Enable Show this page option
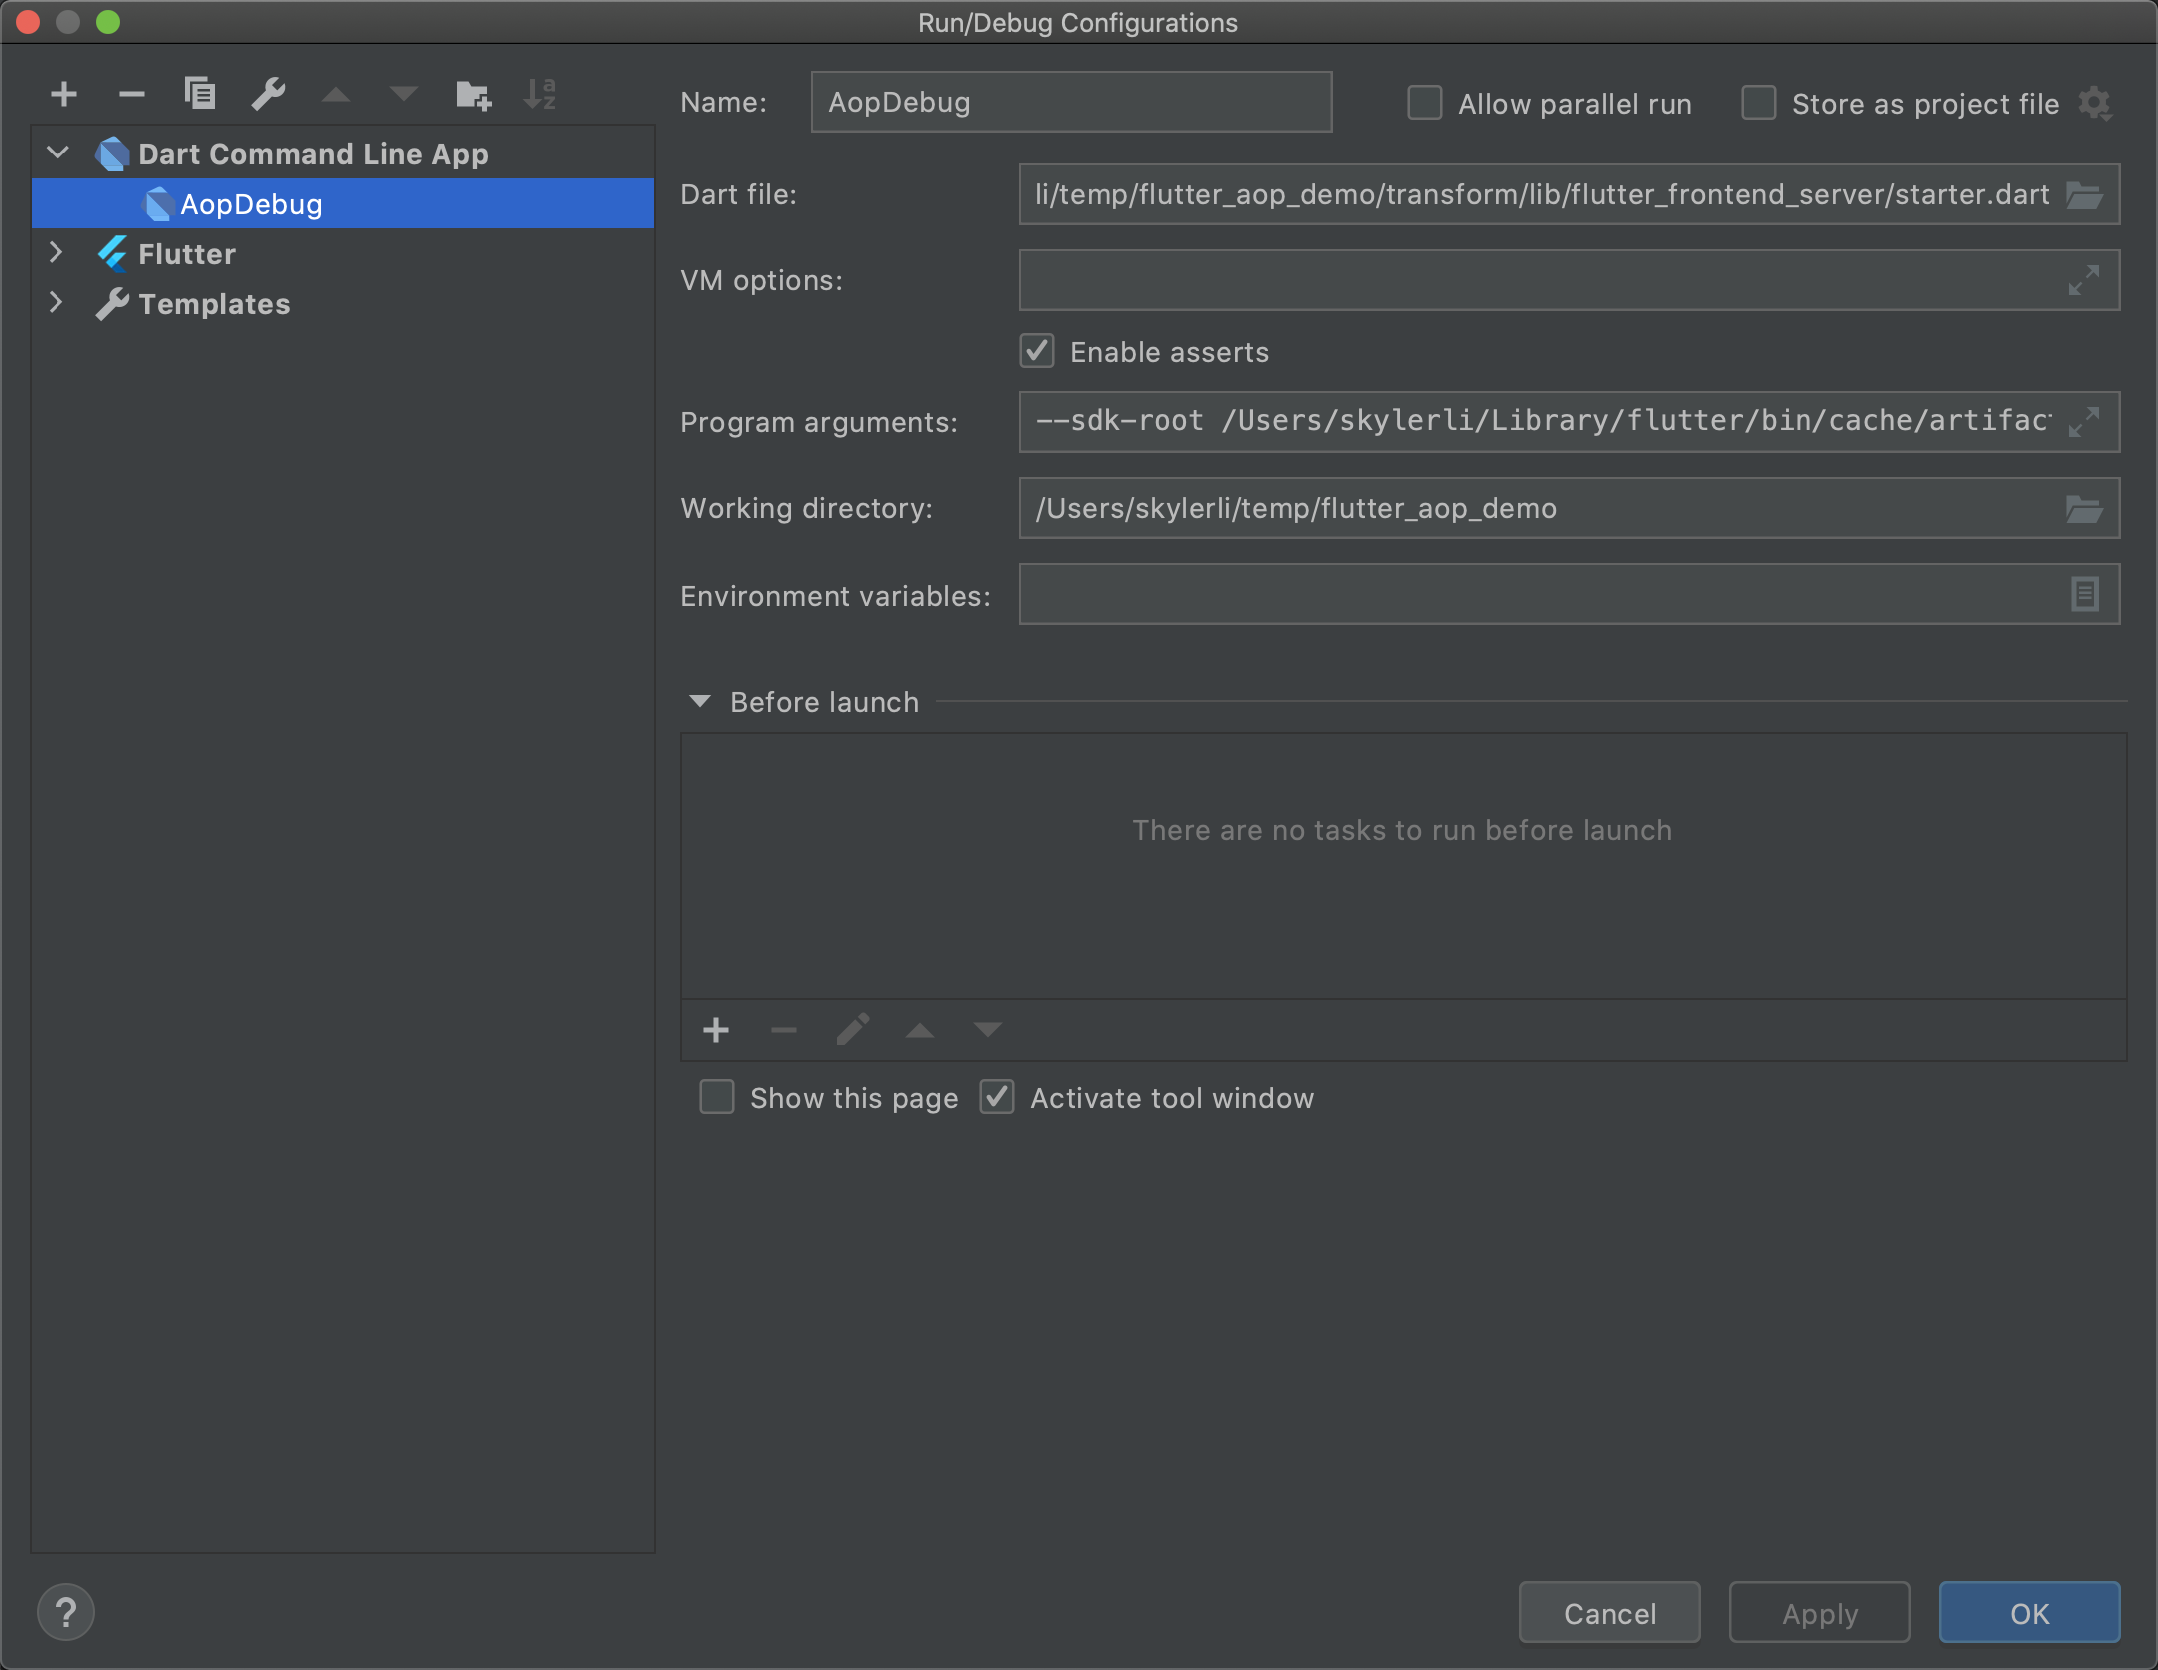 point(716,1097)
